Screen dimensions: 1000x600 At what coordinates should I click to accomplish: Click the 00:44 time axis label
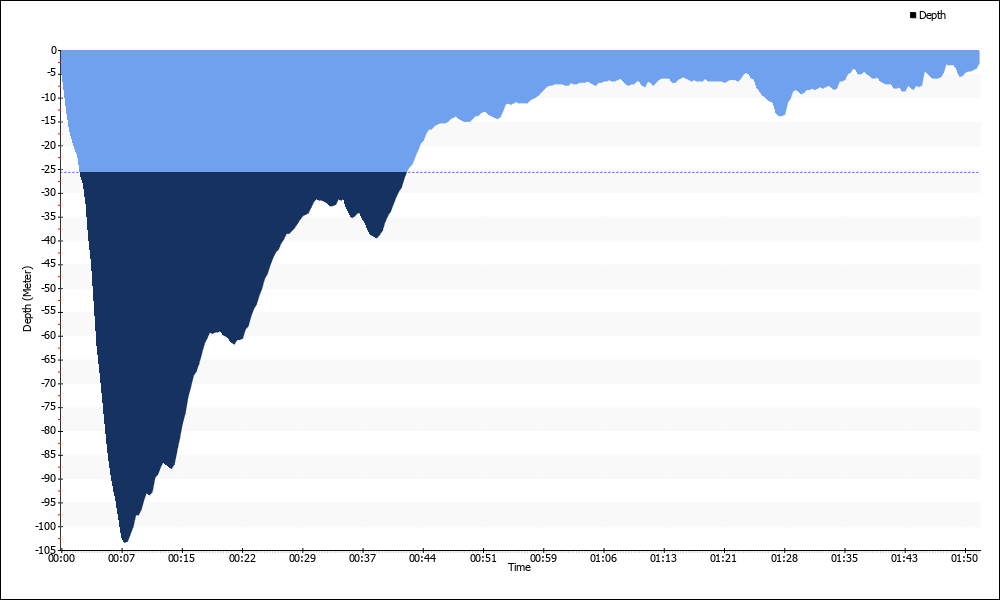click(423, 559)
